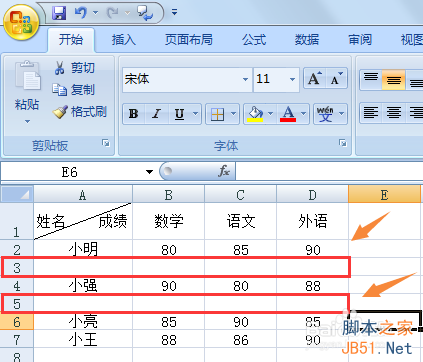Switch to the 页面布局 tab

pos(189,40)
